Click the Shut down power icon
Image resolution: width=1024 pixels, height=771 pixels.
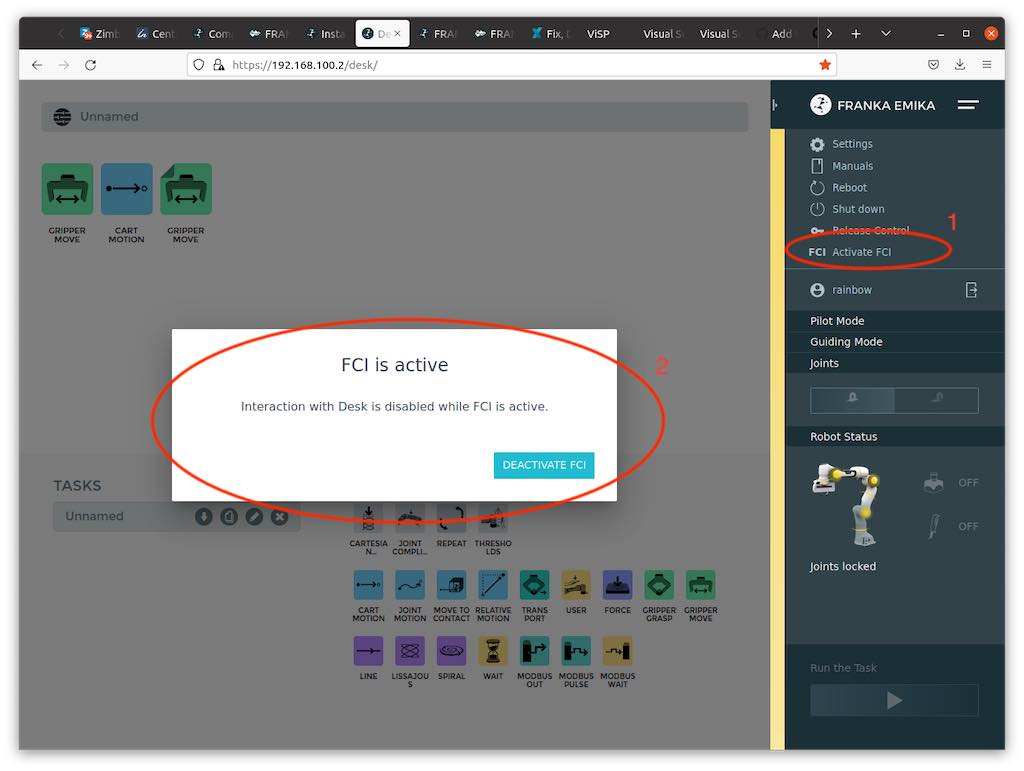click(817, 209)
